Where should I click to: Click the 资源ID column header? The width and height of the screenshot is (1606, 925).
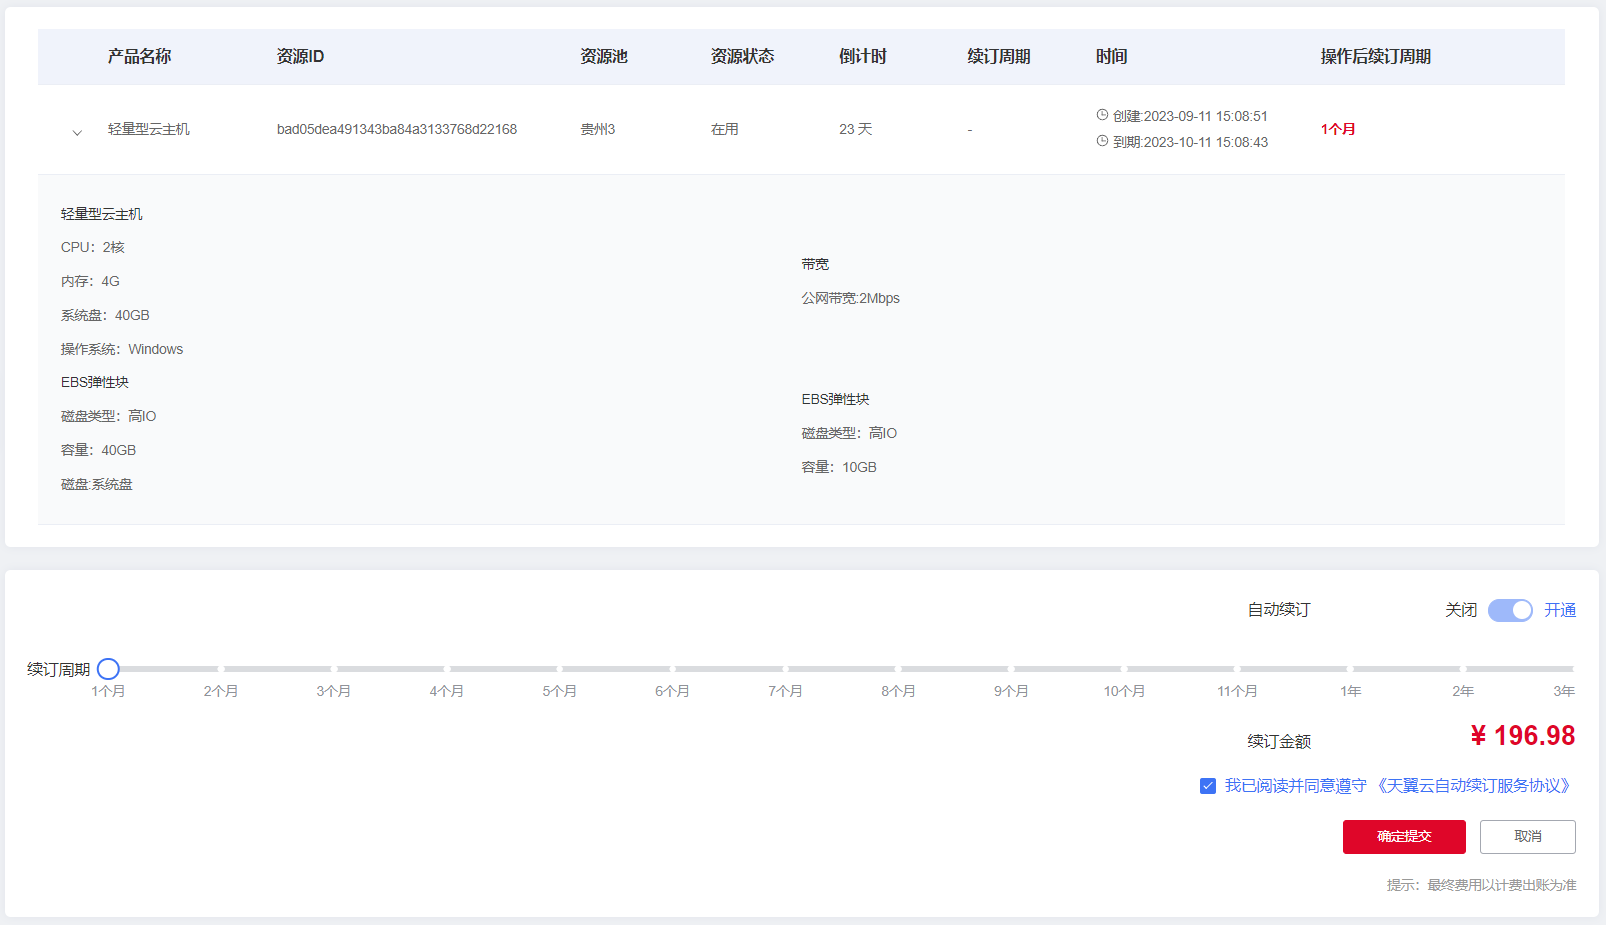click(300, 57)
